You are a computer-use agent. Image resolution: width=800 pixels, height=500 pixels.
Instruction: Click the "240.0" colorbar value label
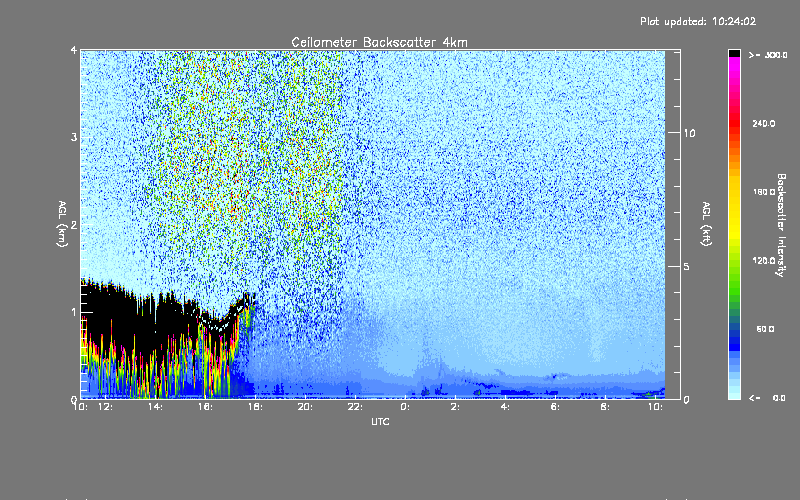click(x=764, y=124)
